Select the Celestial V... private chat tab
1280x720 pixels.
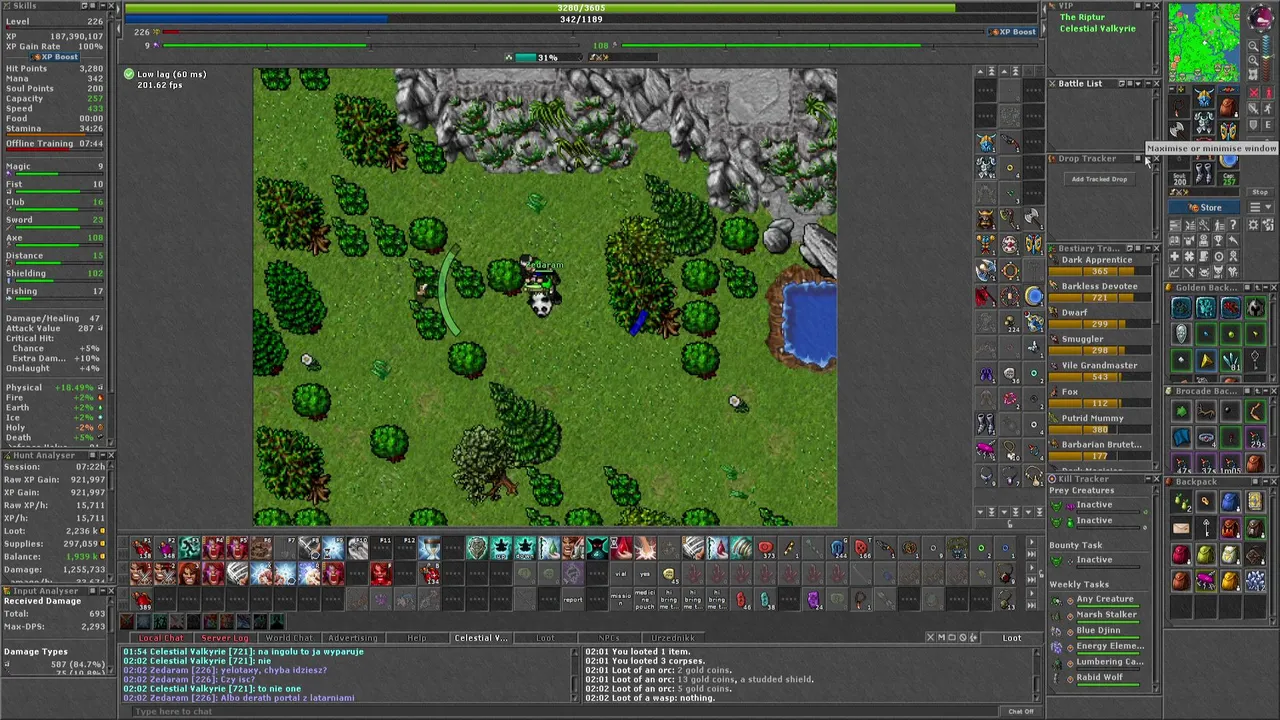coord(481,638)
